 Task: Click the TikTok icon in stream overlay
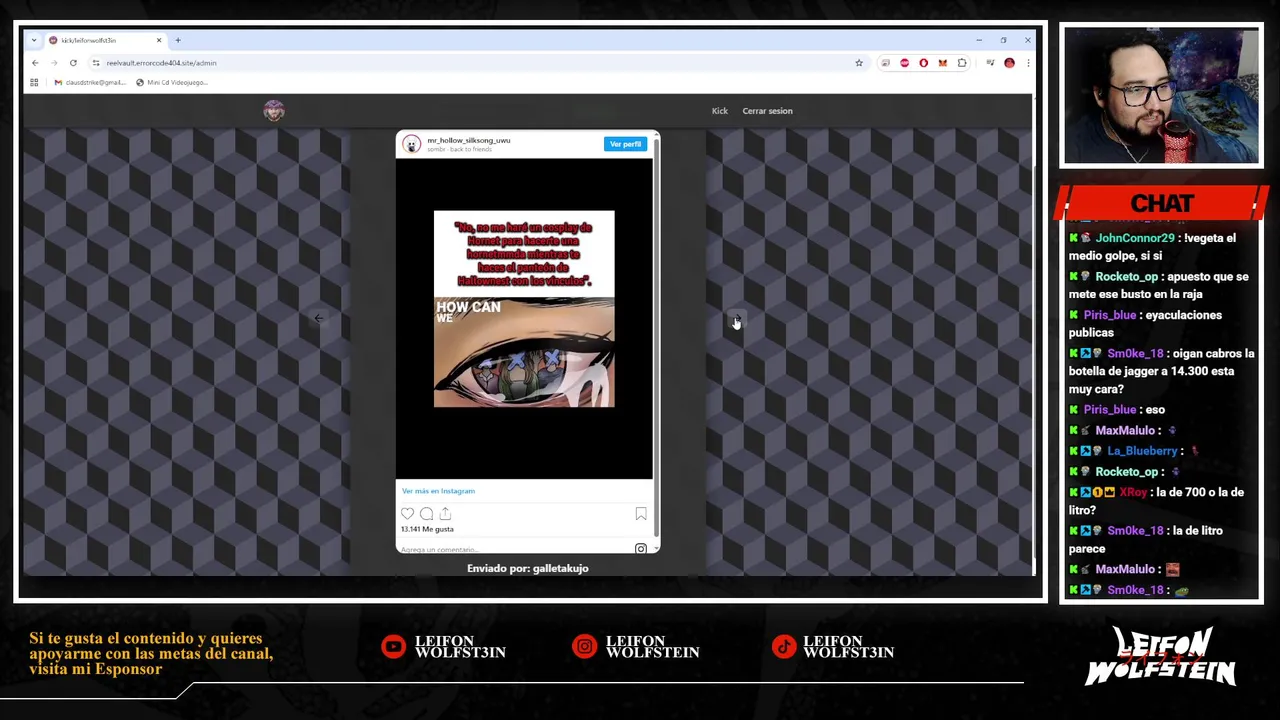tap(783, 647)
